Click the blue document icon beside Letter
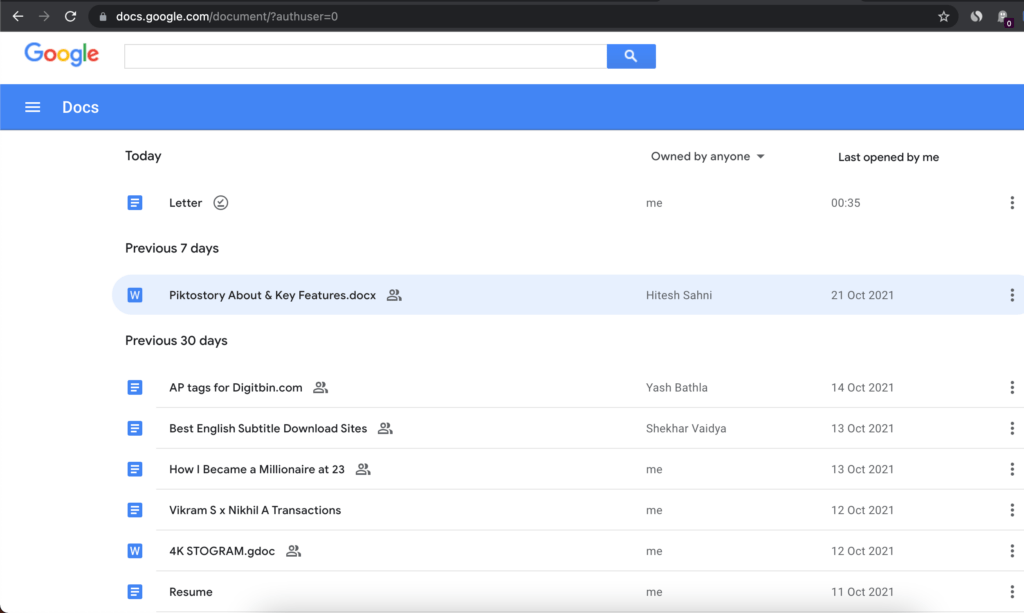Image resolution: width=1024 pixels, height=613 pixels. tap(135, 202)
